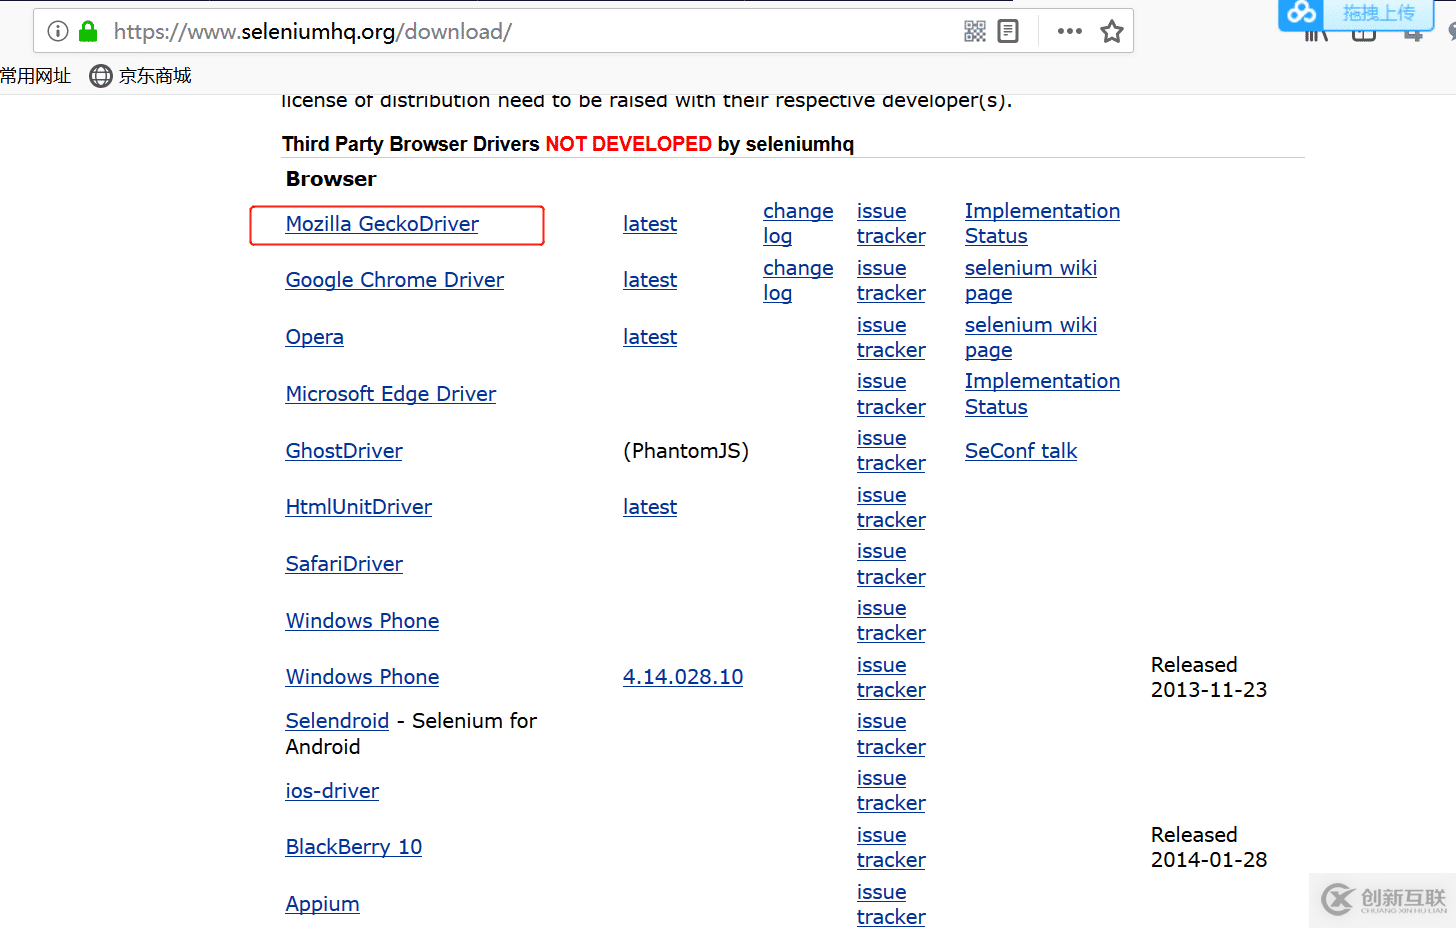Click the address bar URL field
Viewport: 1456px width, 928px height.
click(500, 31)
